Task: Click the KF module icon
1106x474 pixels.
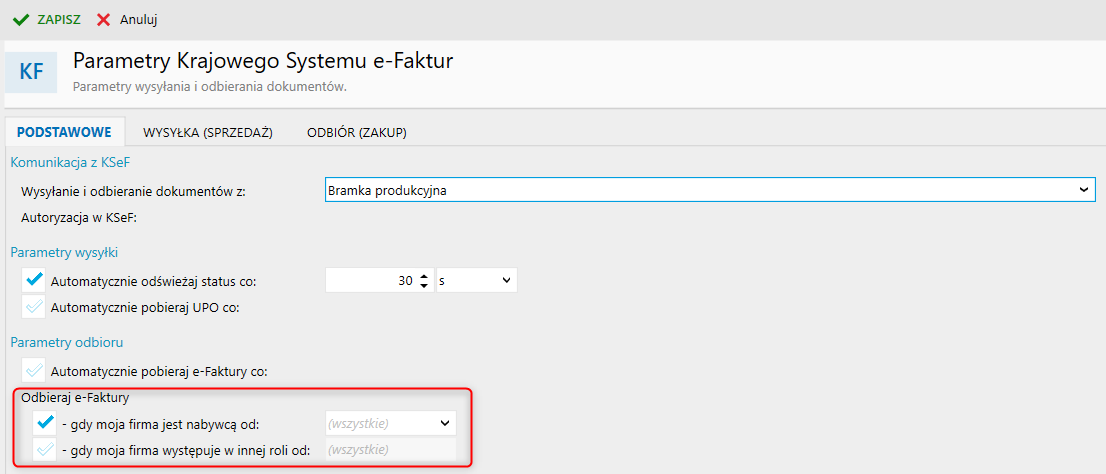Action: click(x=31, y=72)
